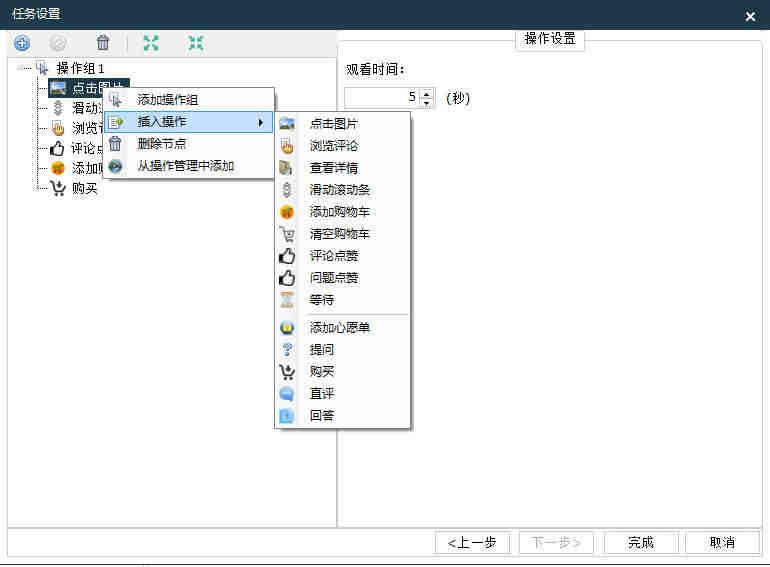Click the submenu arrow beside 插入操作
Screen dimensions: 770x567
click(x=261, y=122)
